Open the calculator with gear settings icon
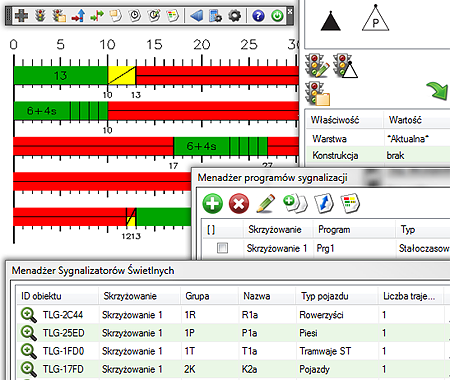 pyautogui.click(x=215, y=15)
